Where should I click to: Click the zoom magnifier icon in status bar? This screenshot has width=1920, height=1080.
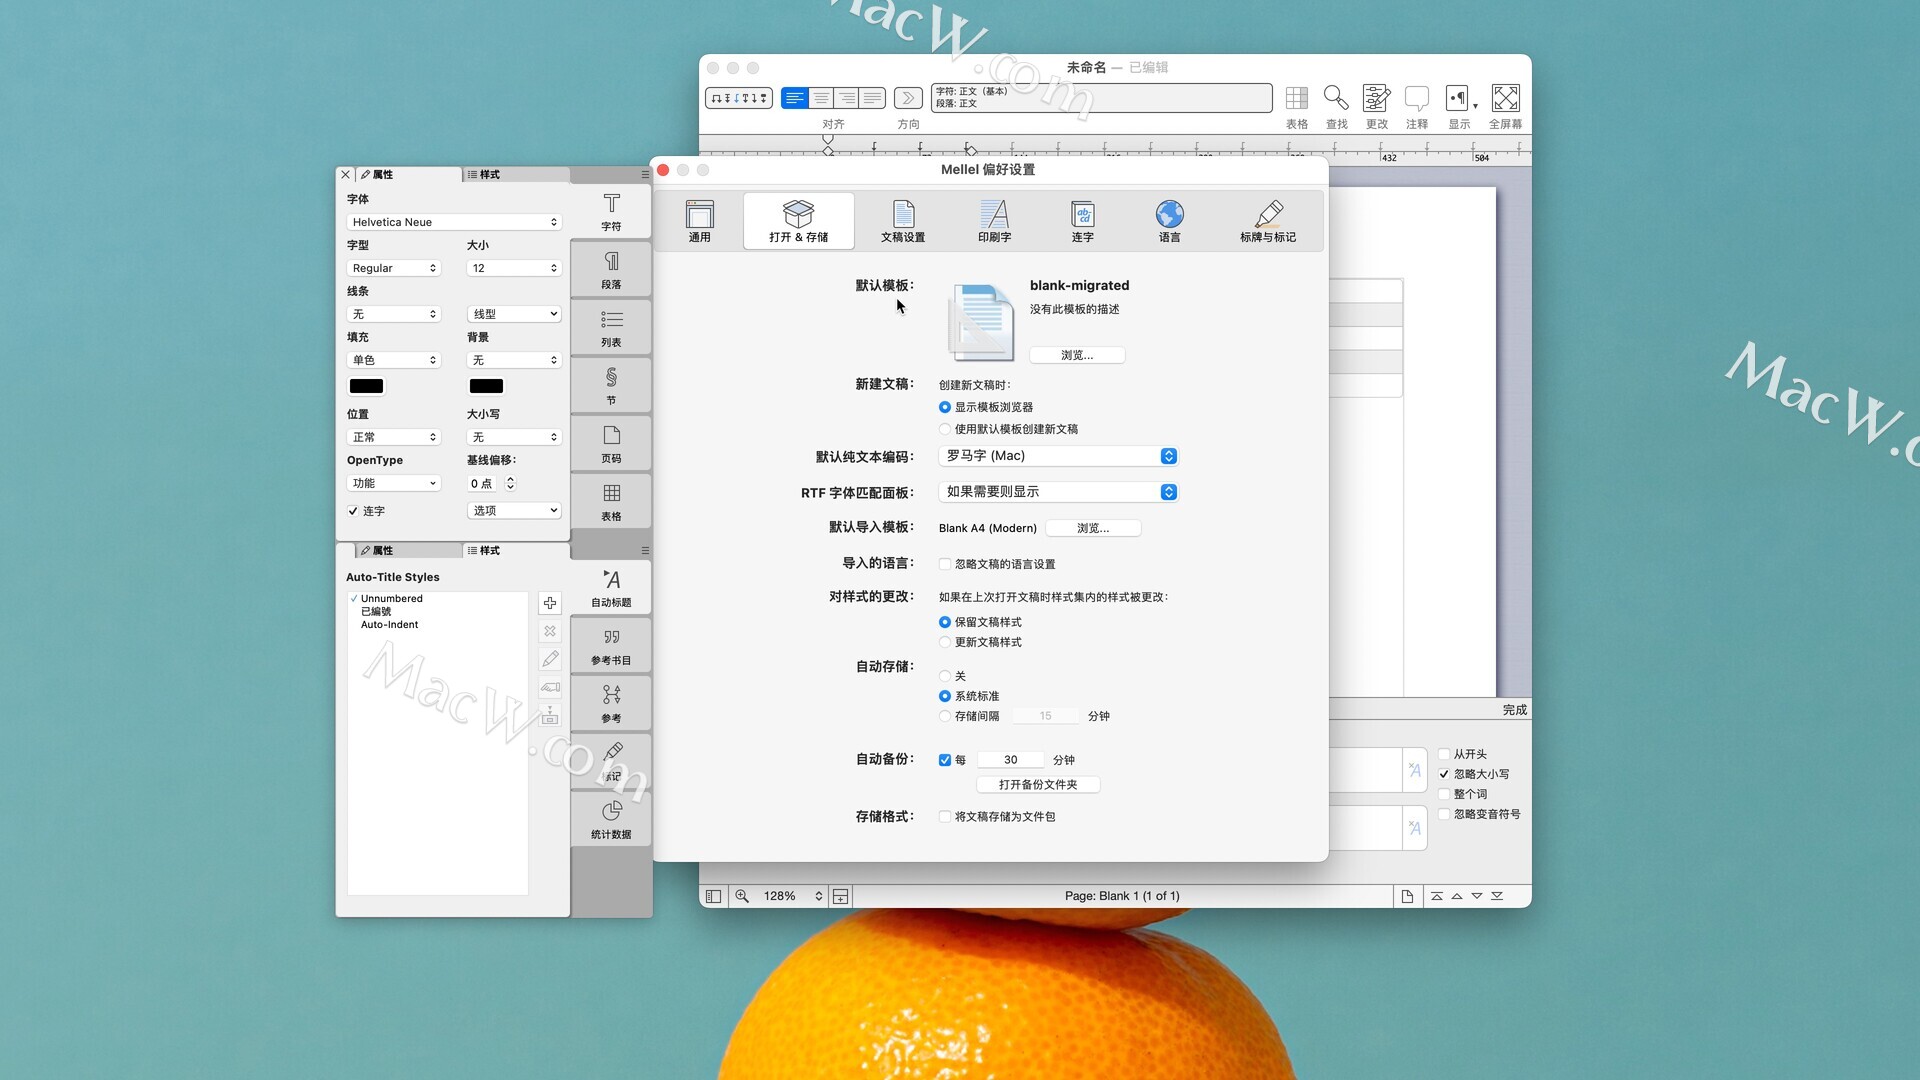(742, 896)
